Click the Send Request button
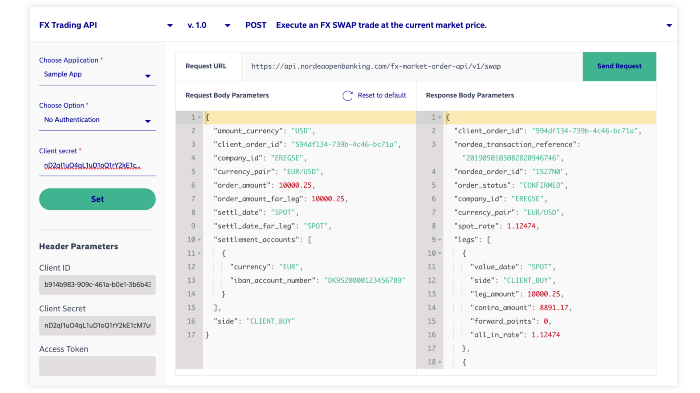Viewport: 700px width, 393px height. pos(619,66)
